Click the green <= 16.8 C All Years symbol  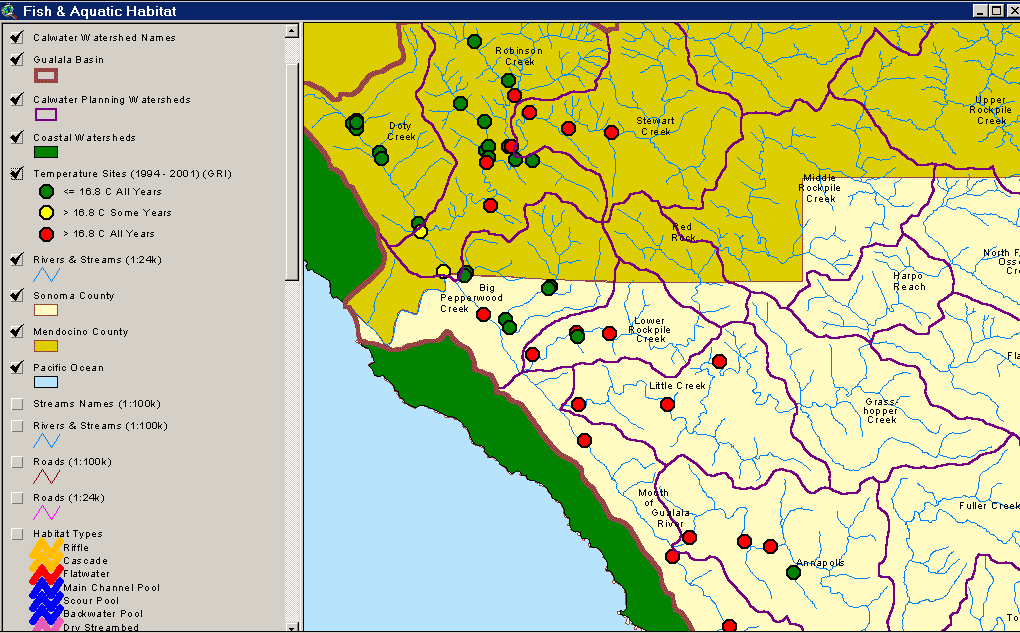click(x=46, y=191)
